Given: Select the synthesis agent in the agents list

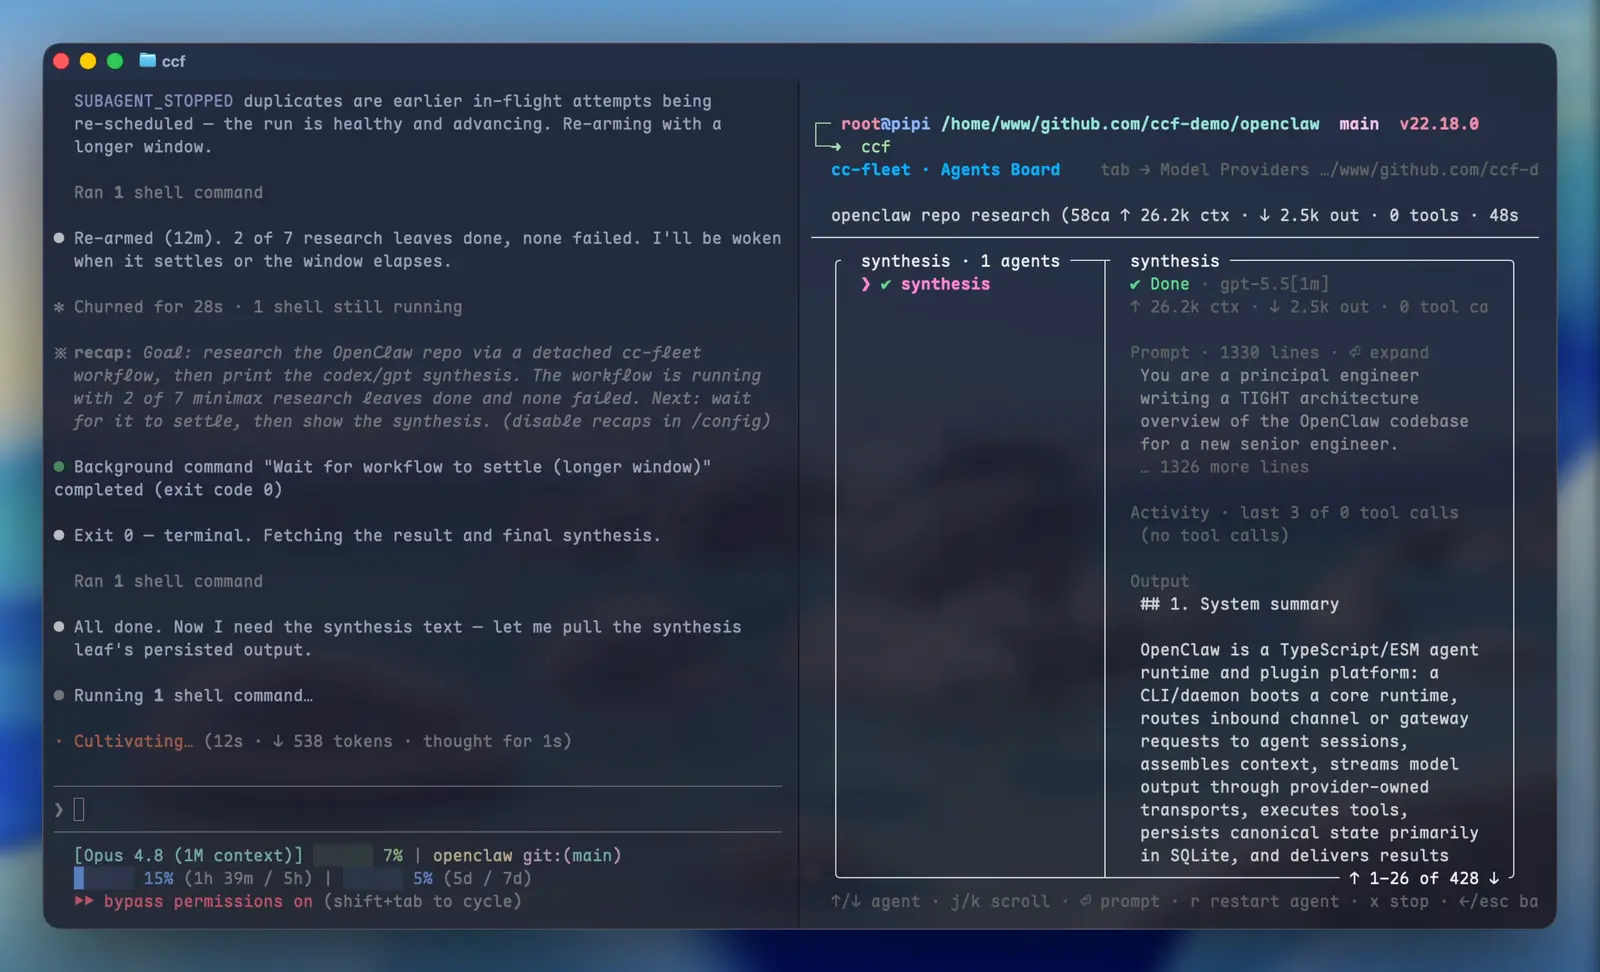Looking at the screenshot, I should point(945,284).
